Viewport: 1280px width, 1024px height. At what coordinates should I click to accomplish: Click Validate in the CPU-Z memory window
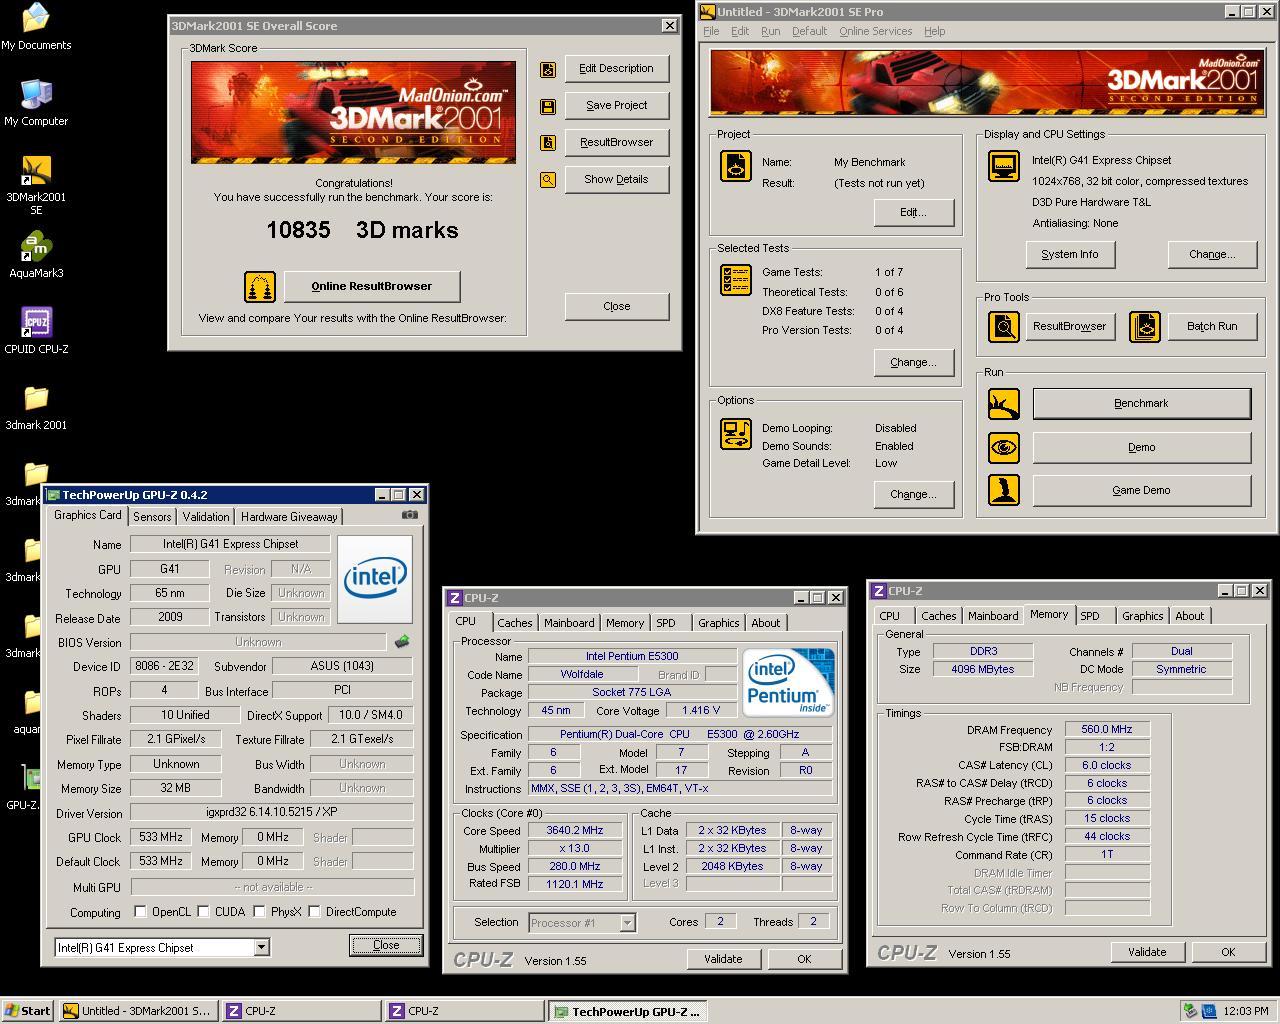click(1147, 952)
